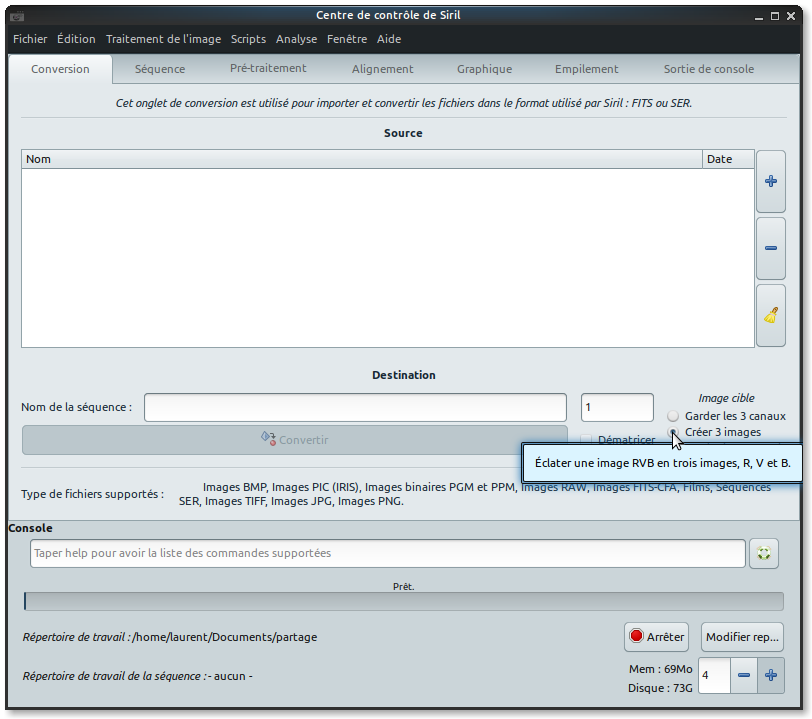Open the Édition menu
This screenshot has height=719, width=812.
point(76,39)
